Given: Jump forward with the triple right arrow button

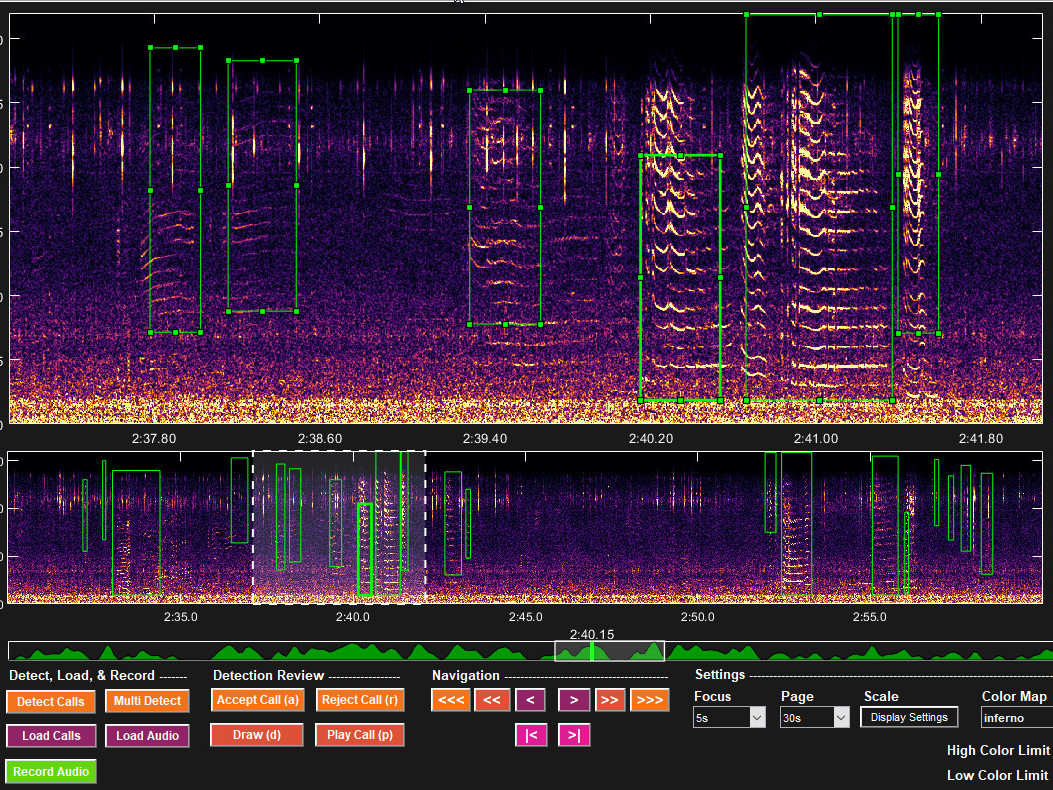Looking at the screenshot, I should point(649,700).
